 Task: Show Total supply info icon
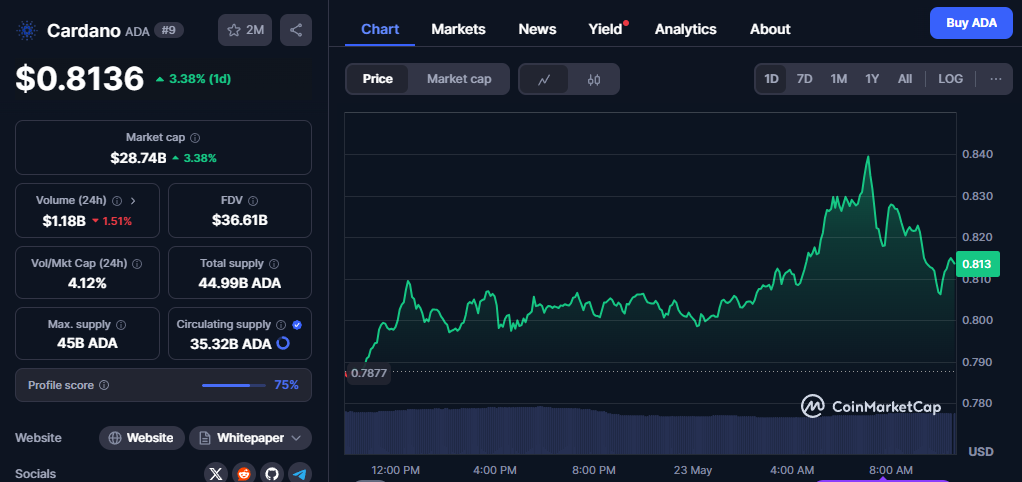pyautogui.click(x=274, y=264)
